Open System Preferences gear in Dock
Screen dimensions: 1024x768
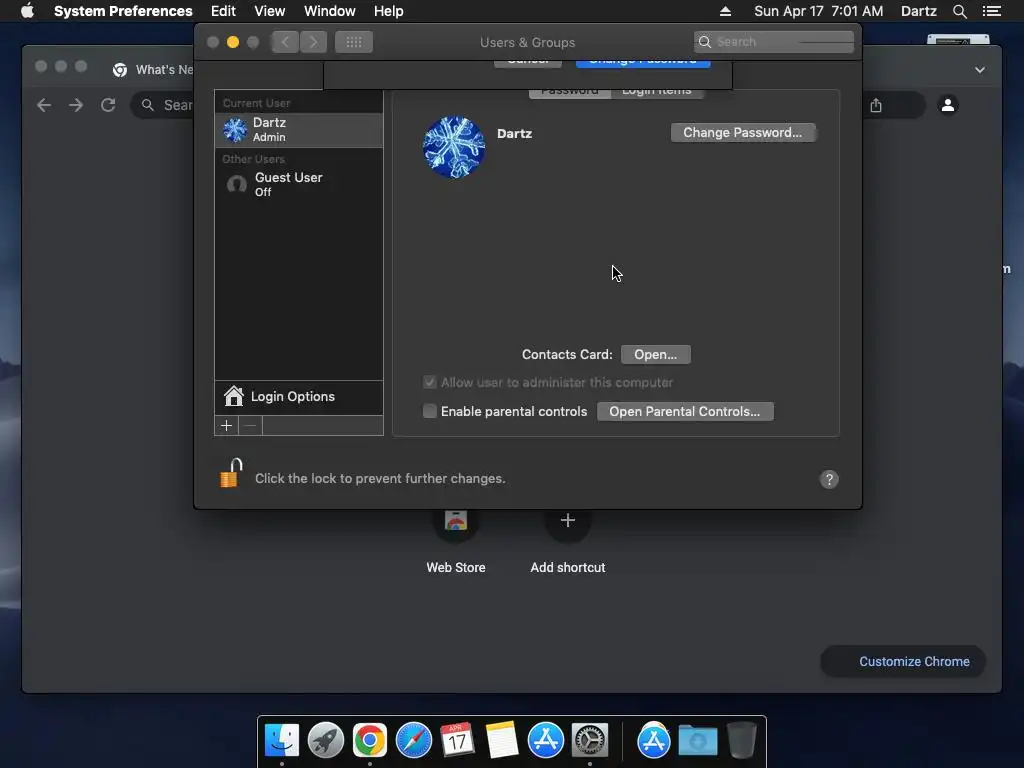pos(590,741)
